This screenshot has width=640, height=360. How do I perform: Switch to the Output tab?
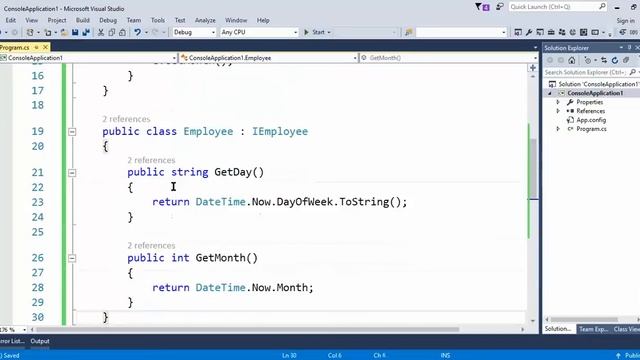click(x=40, y=341)
